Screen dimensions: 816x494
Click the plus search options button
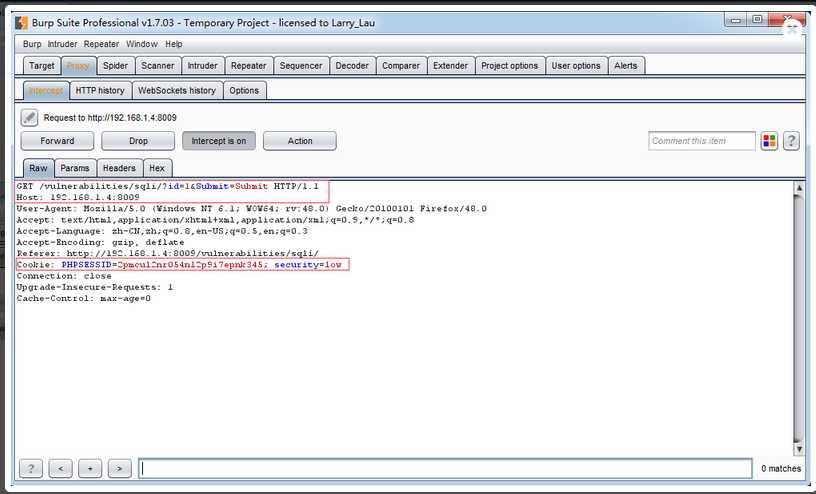pyautogui.click(x=90, y=468)
